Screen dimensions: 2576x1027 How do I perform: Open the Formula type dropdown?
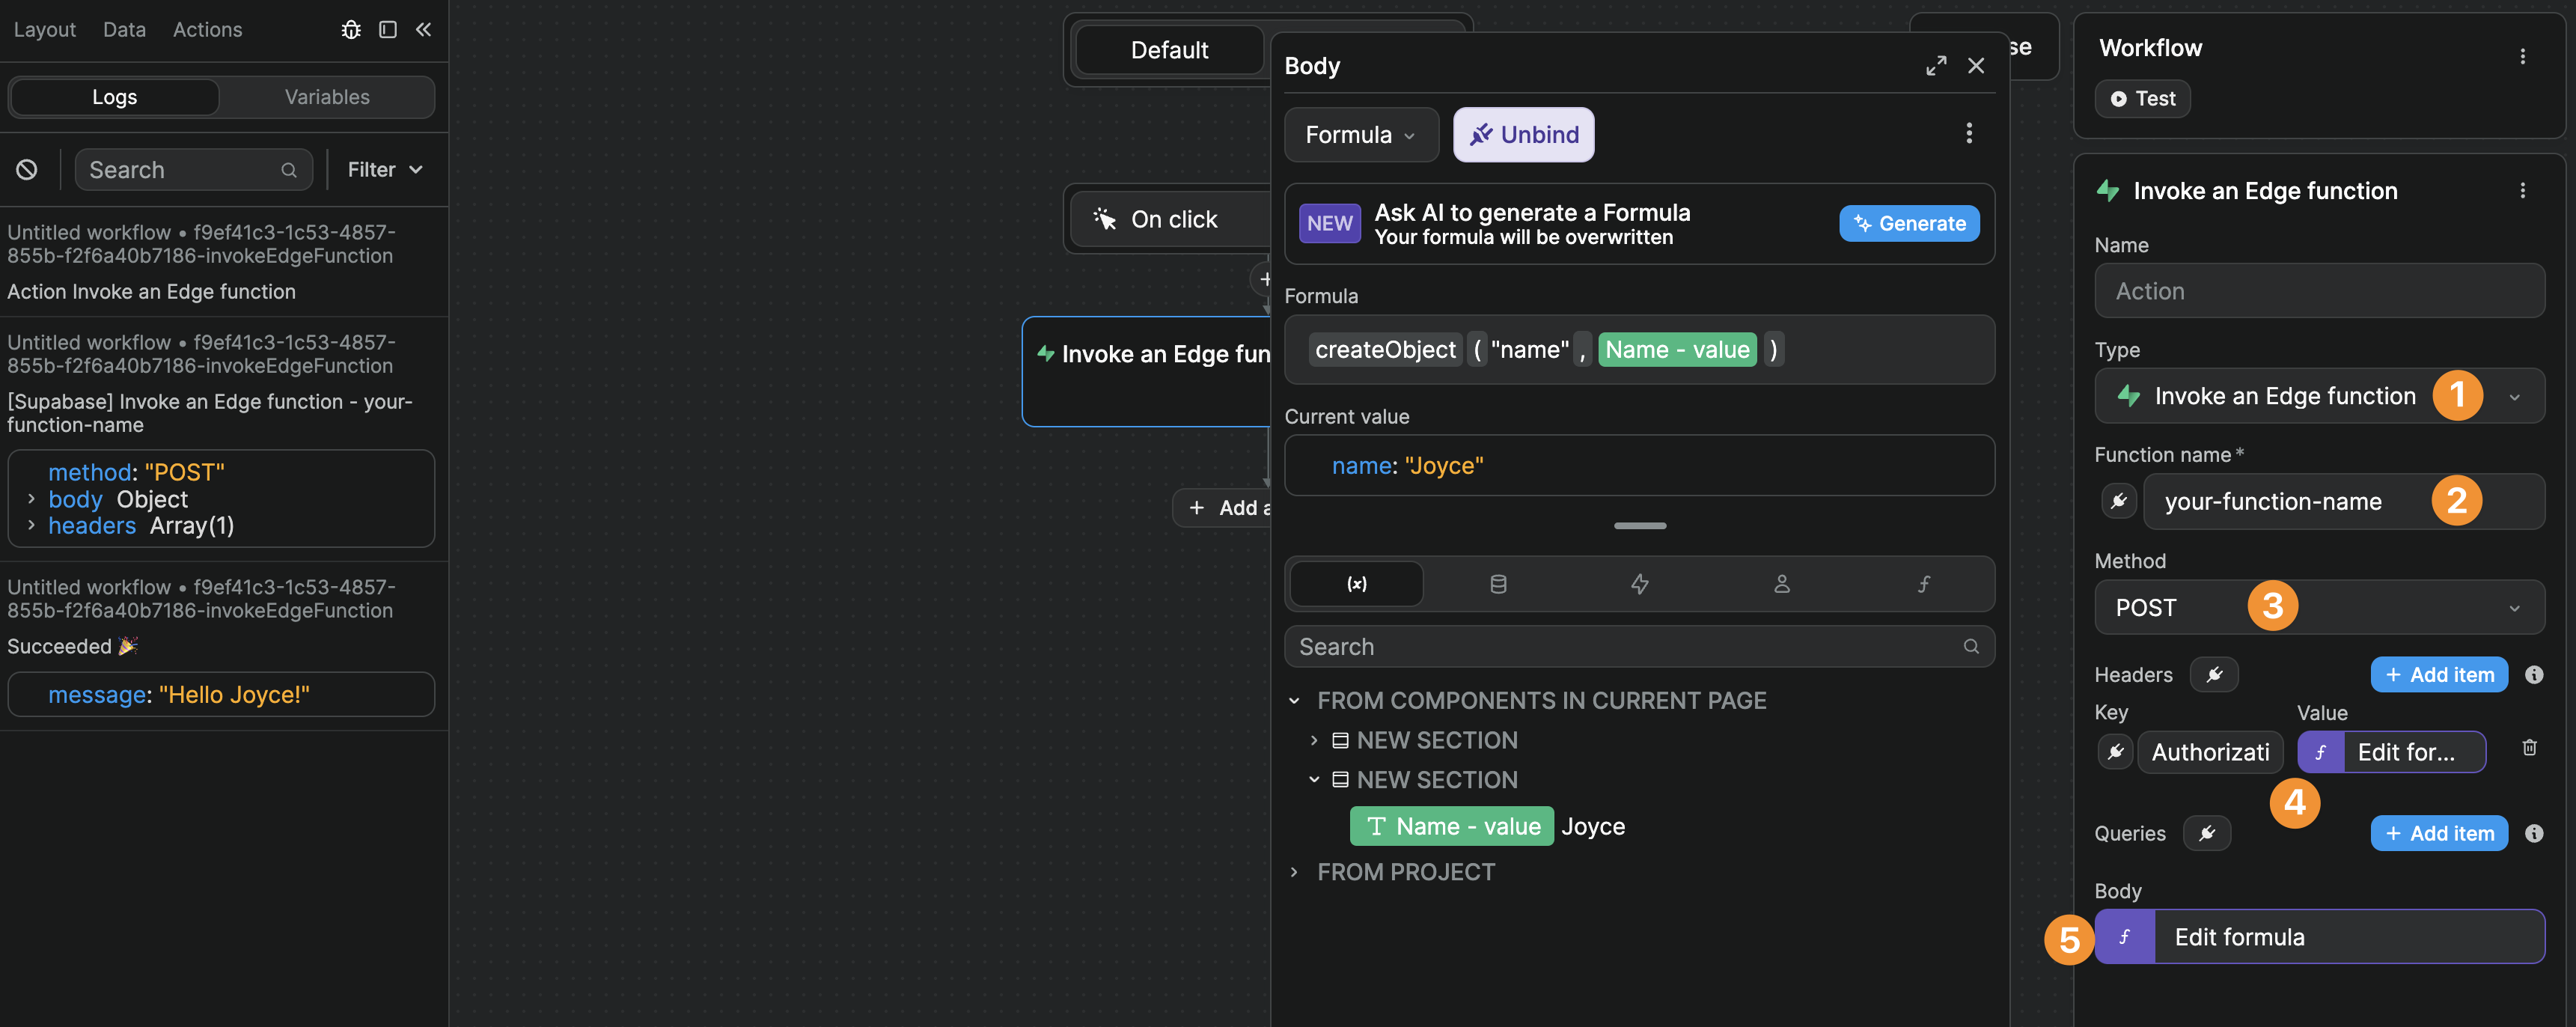click(1361, 134)
